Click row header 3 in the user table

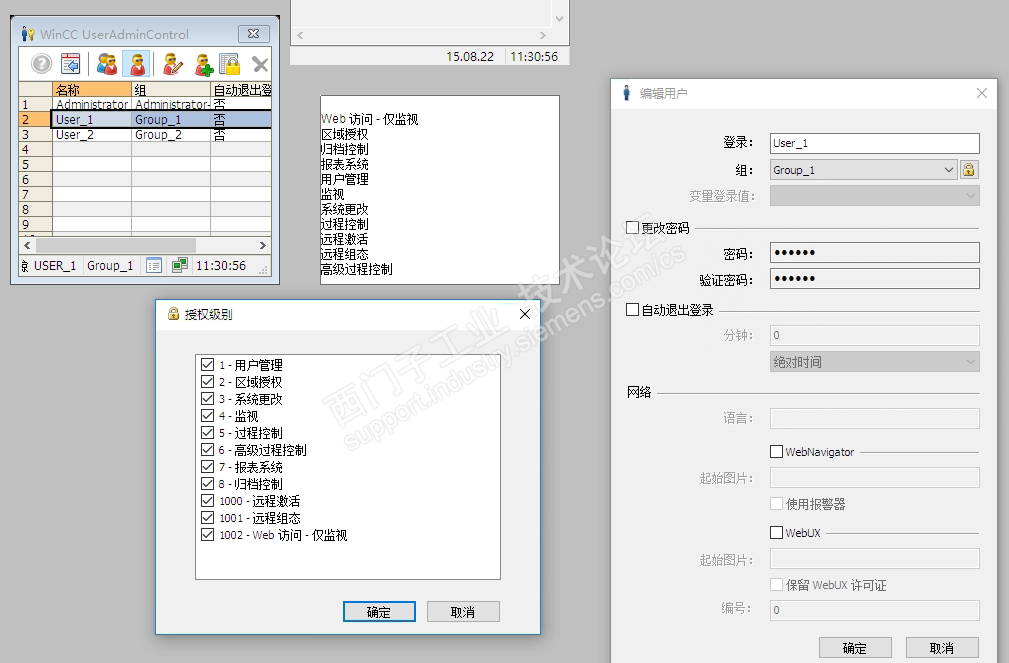(x=35, y=135)
